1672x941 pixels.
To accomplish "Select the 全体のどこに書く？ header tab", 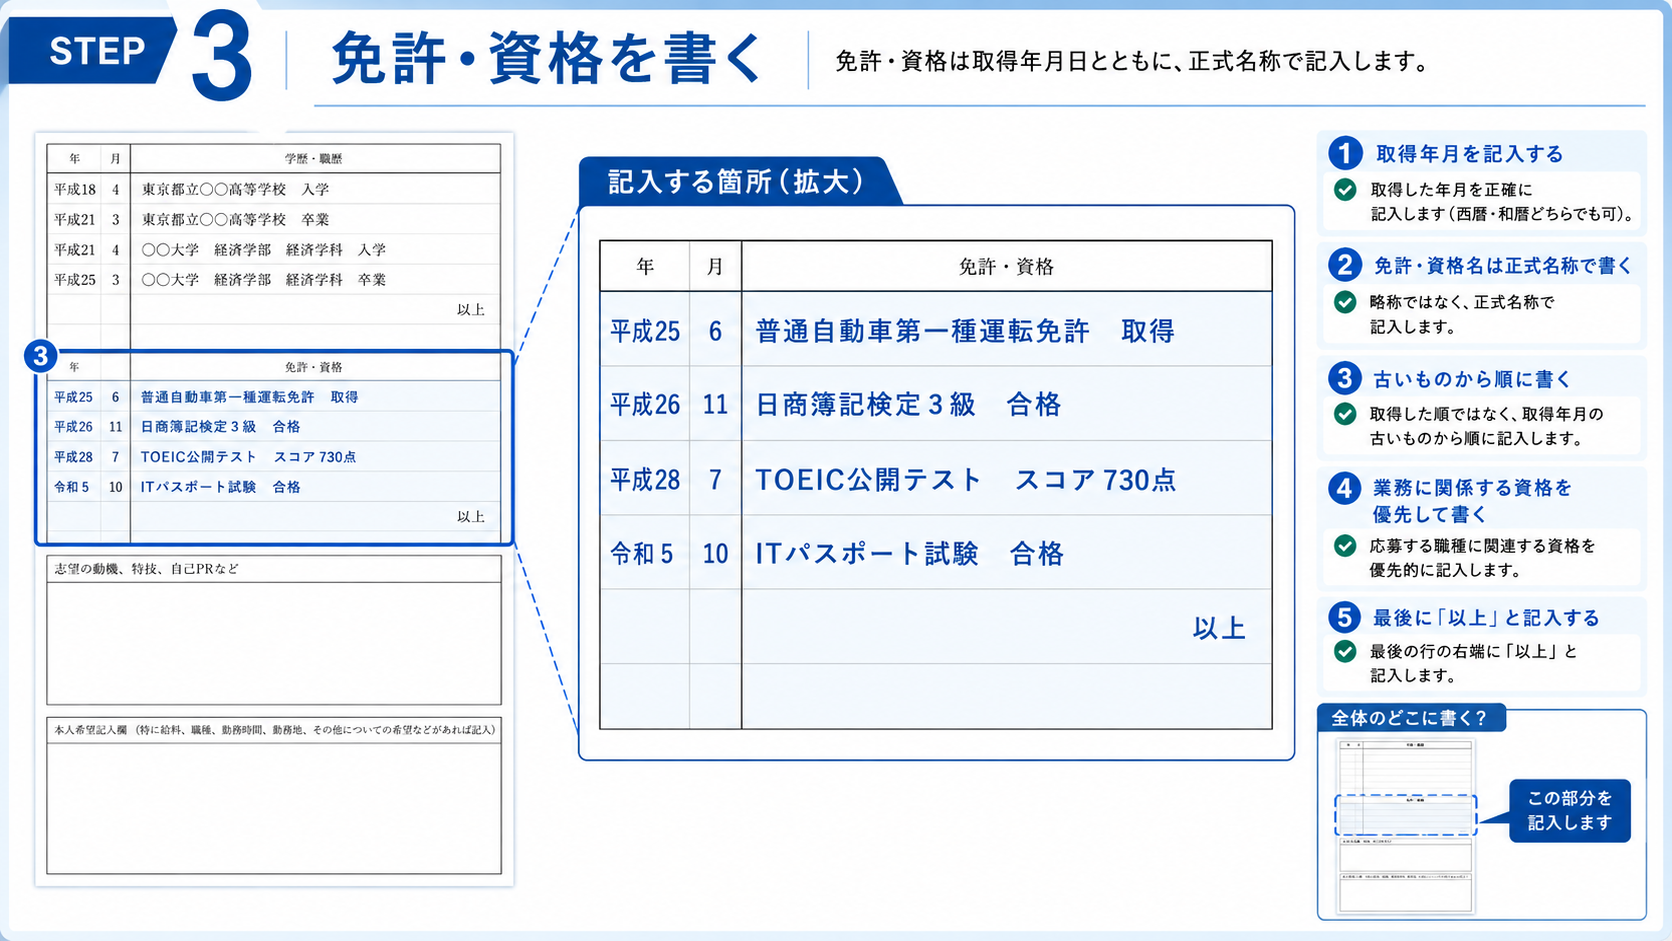I will pyautogui.click(x=1409, y=718).
